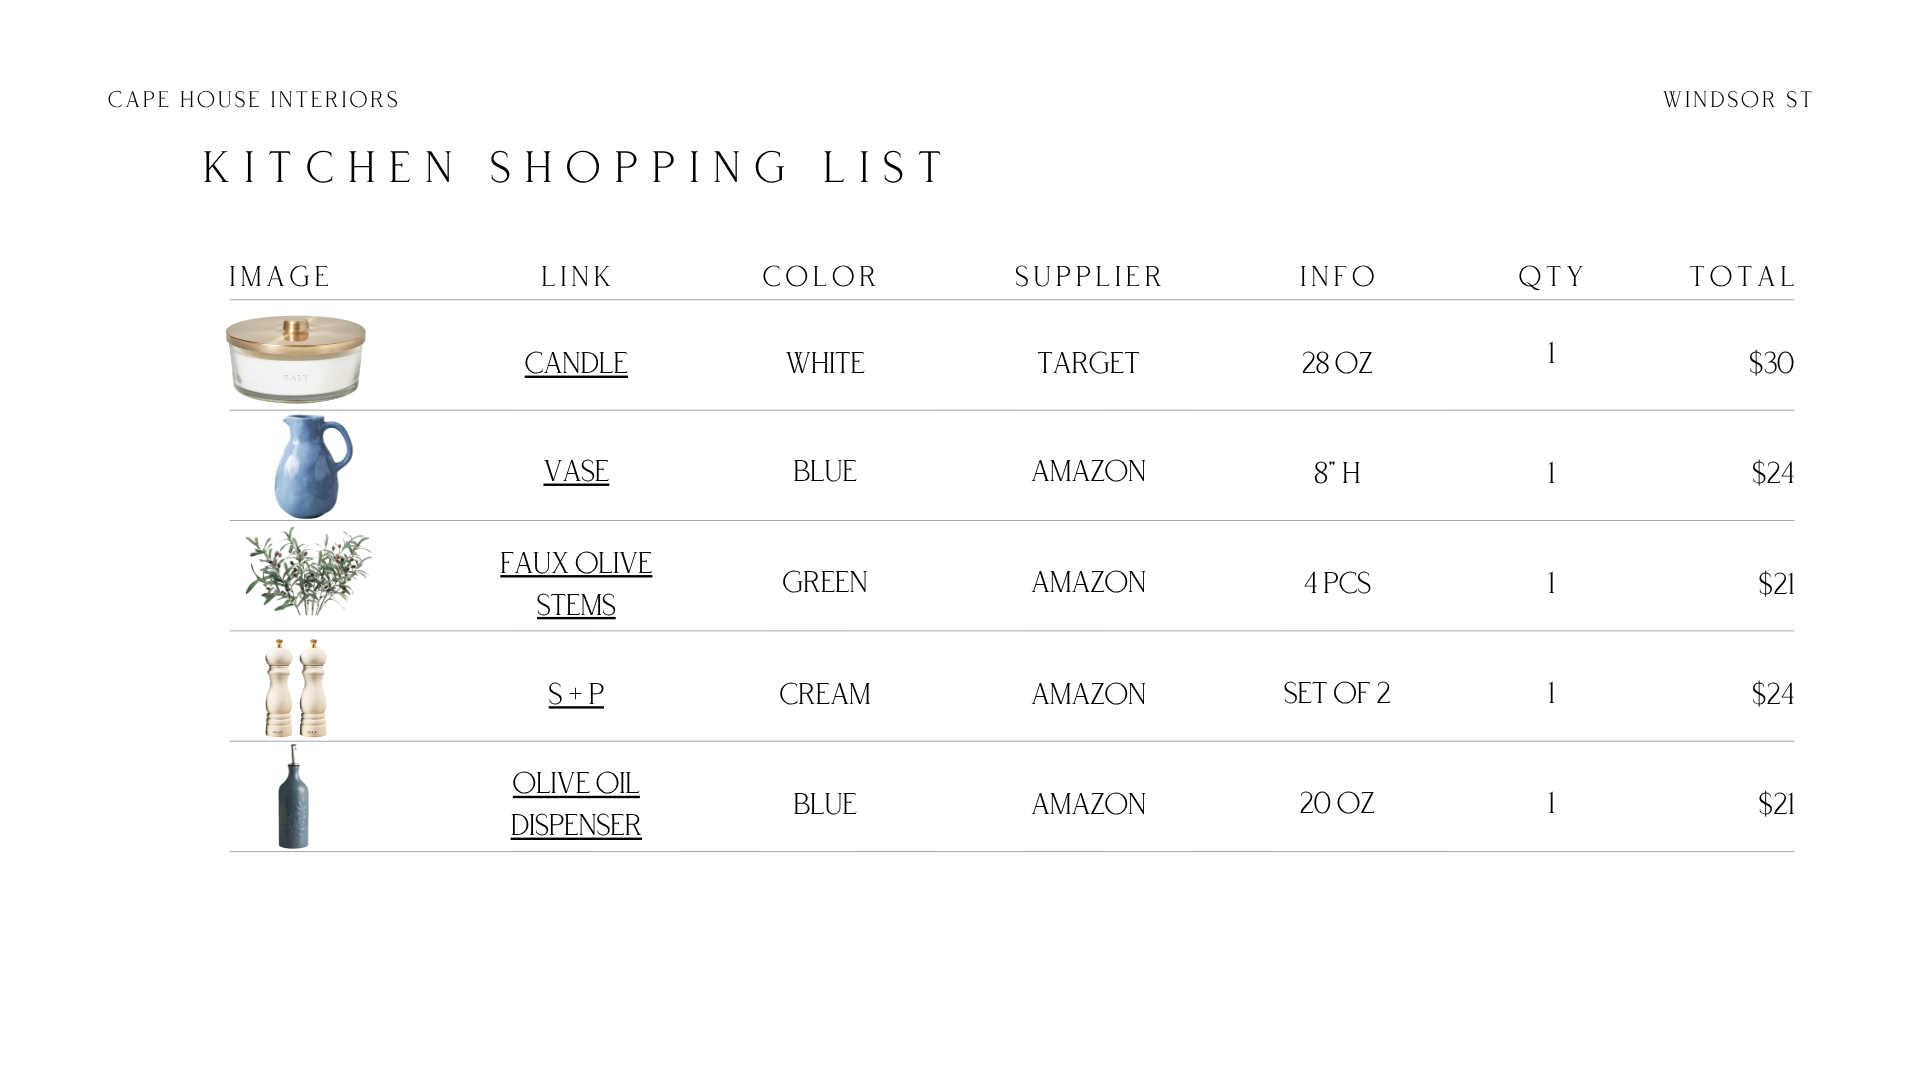Screen dimensions: 1920x1080
Task: Open the S + P link
Action: point(576,694)
